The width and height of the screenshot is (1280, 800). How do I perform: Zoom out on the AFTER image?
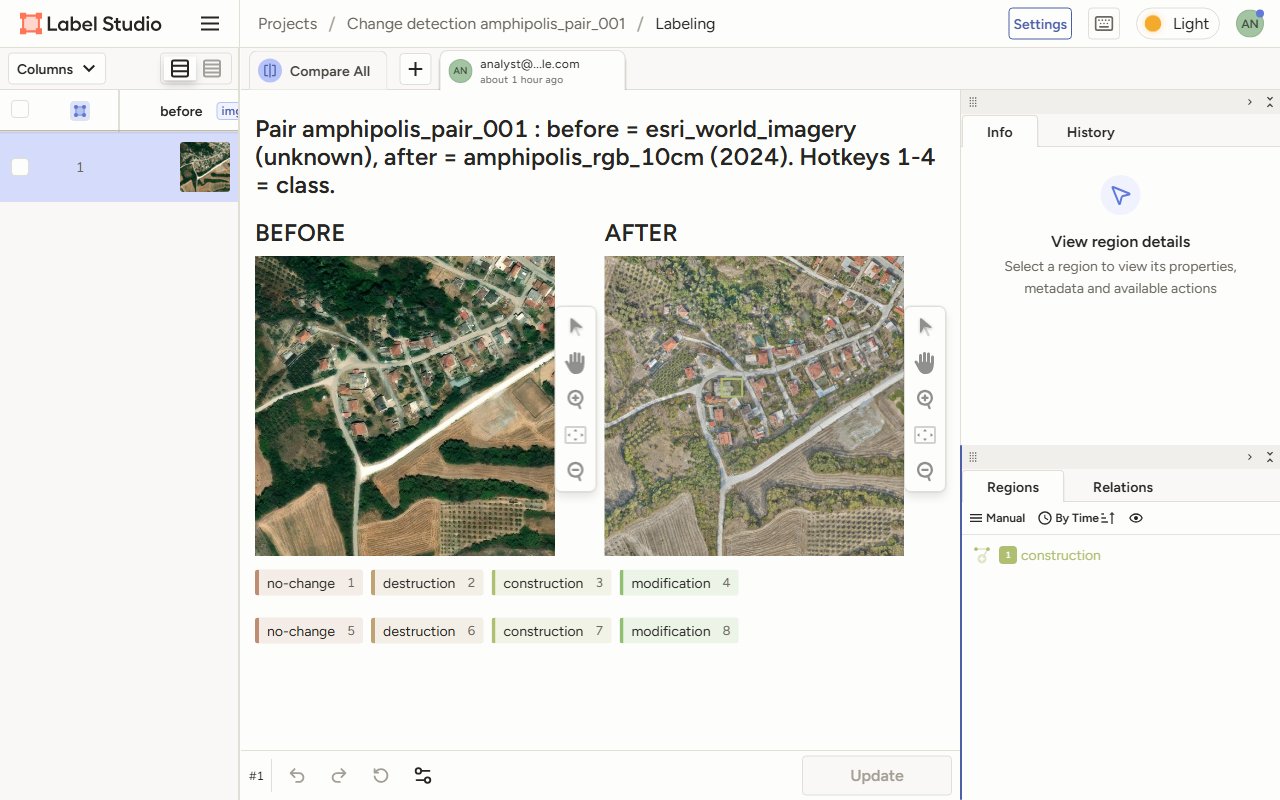925,471
